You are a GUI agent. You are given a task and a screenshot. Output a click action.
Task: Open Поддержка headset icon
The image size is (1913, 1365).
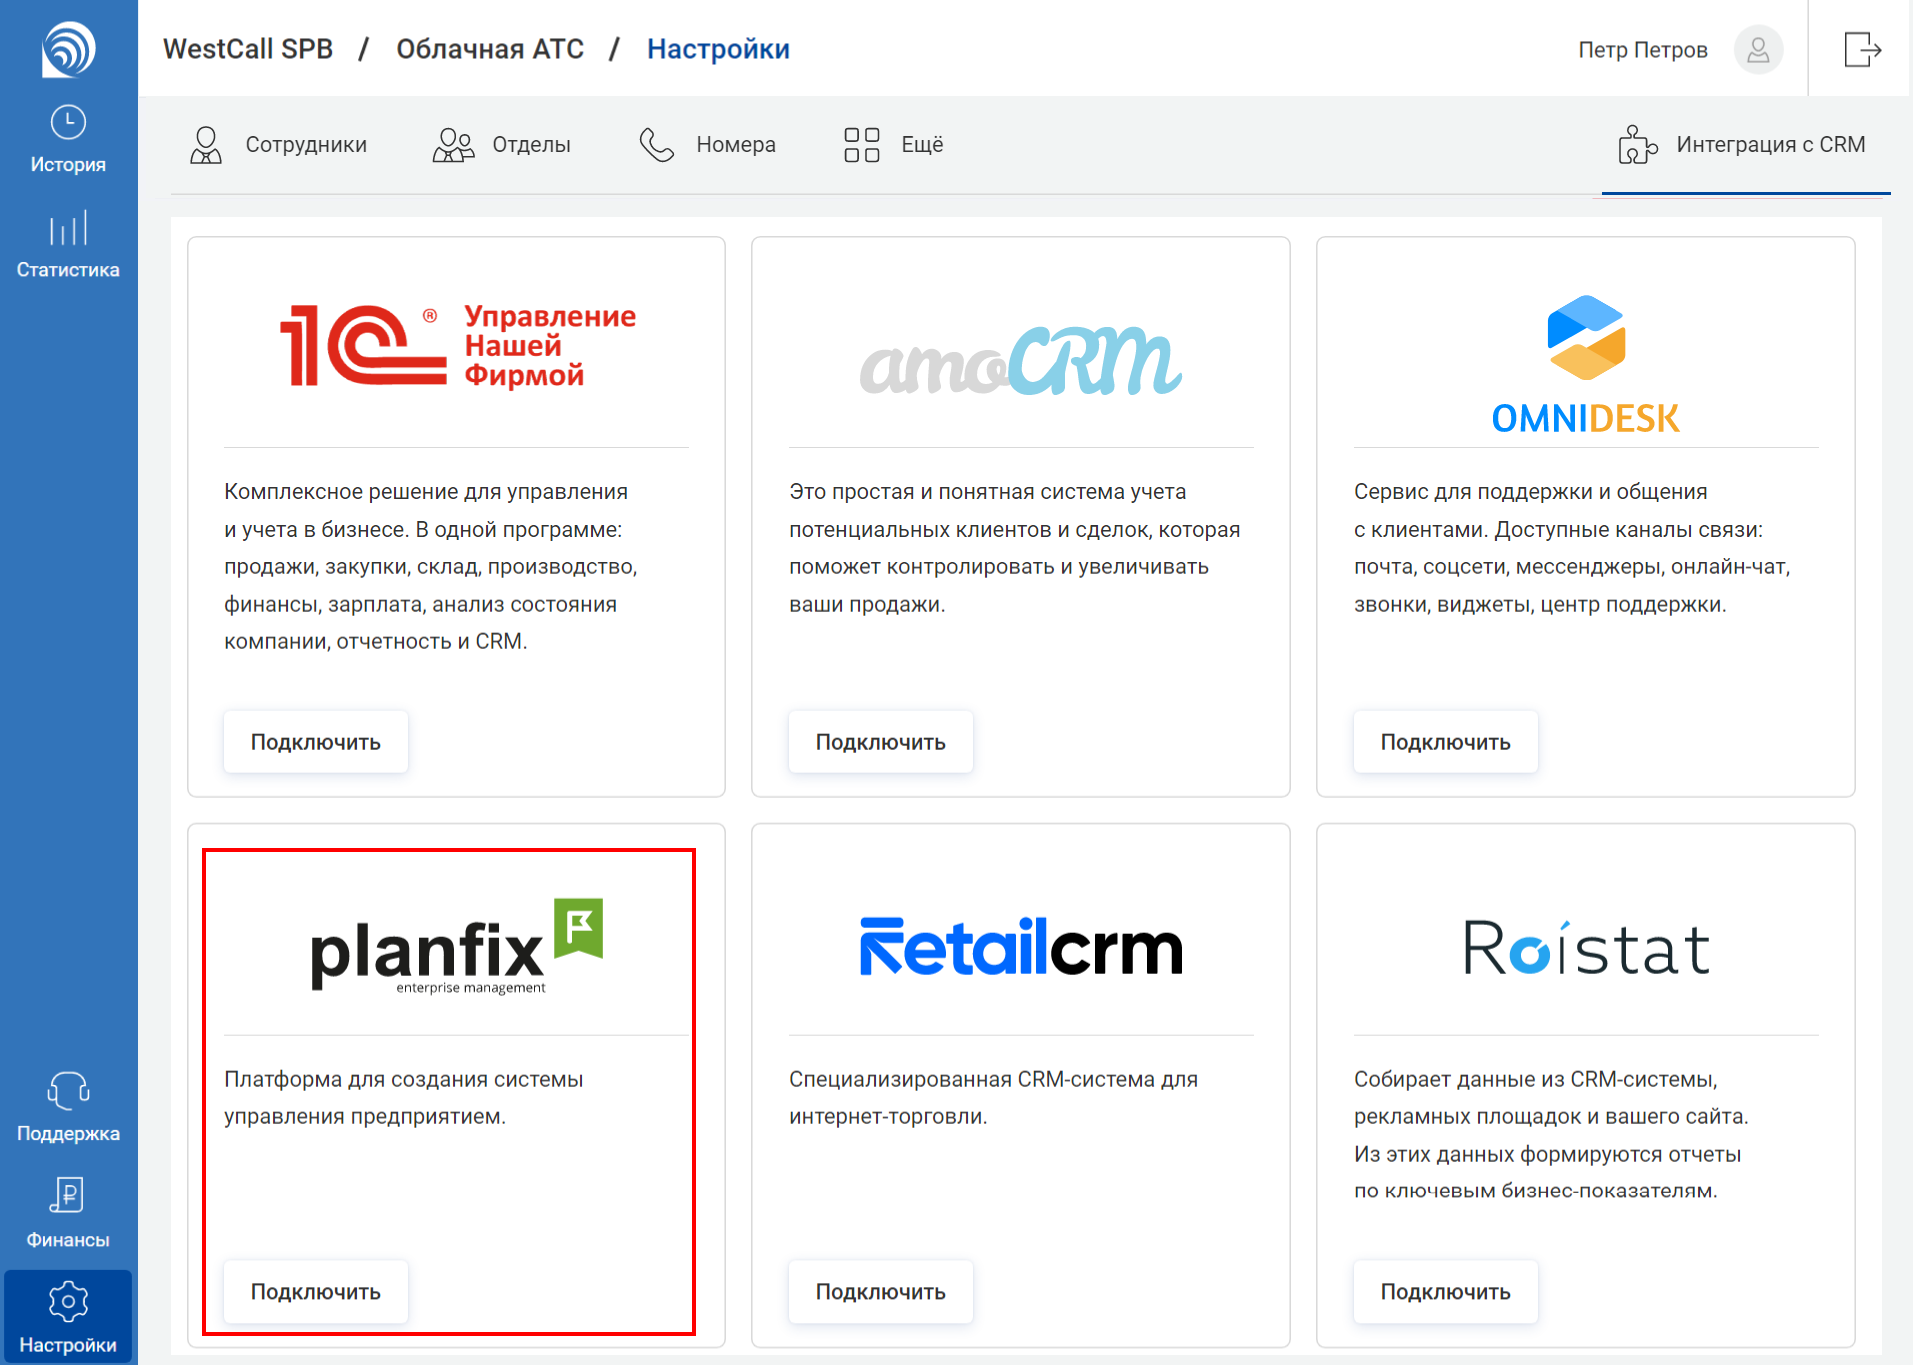pos(68,1091)
